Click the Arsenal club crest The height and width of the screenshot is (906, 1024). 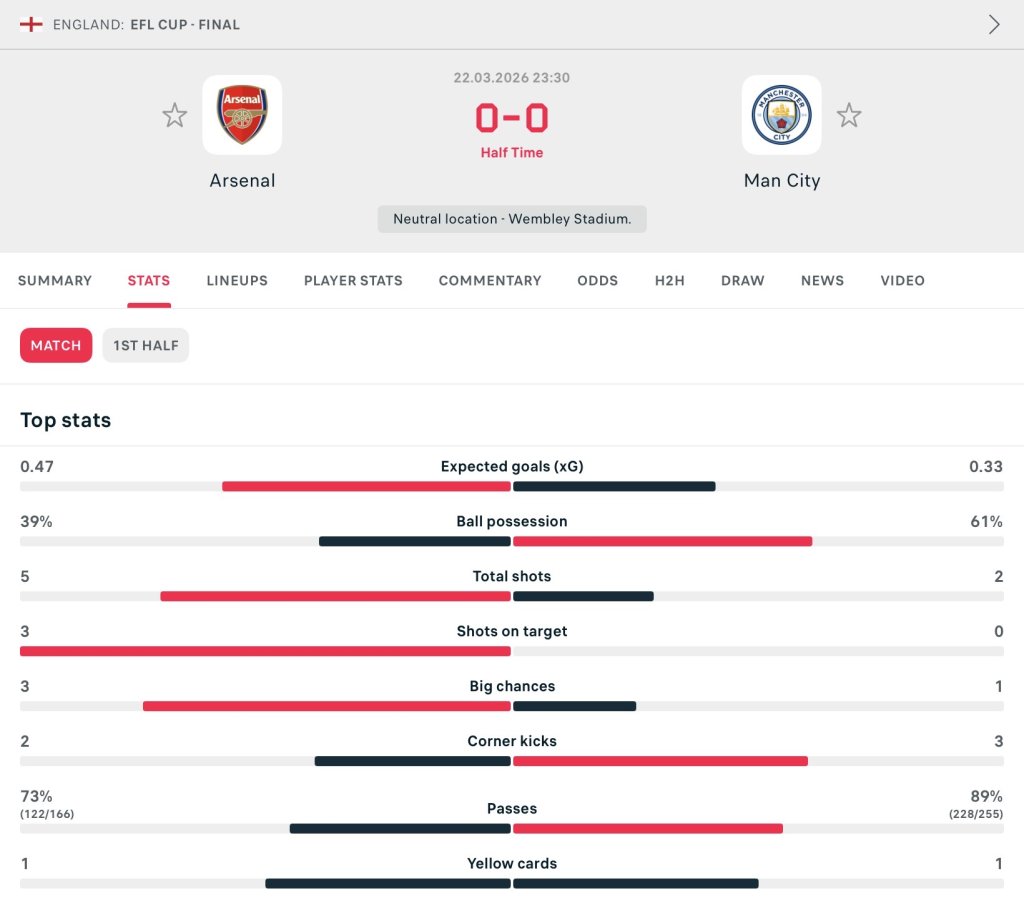(x=242, y=114)
